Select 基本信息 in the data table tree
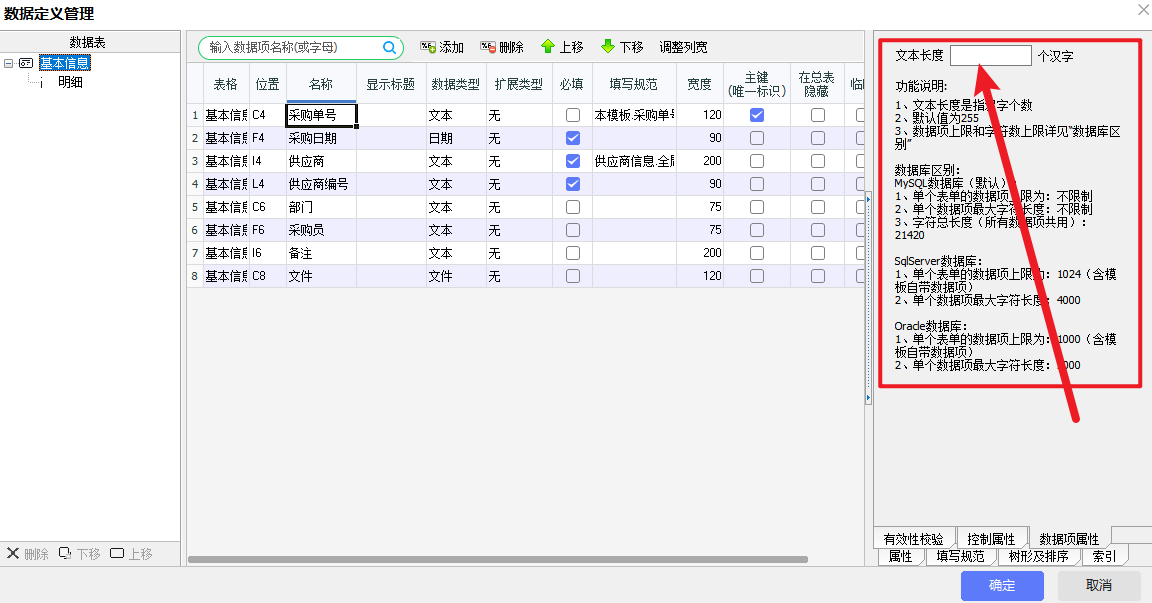Viewport: 1152px width, 603px height. (65, 63)
